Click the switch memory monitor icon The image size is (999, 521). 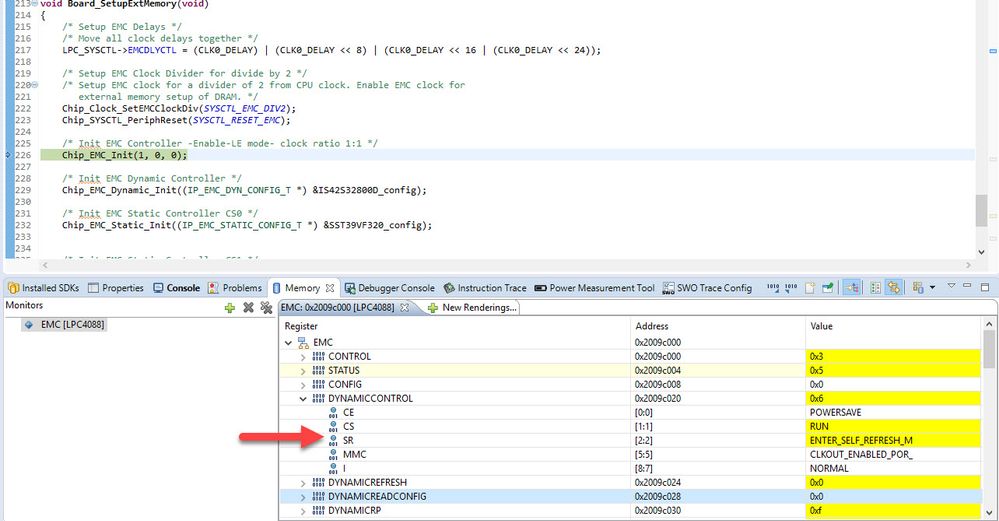coord(918,288)
